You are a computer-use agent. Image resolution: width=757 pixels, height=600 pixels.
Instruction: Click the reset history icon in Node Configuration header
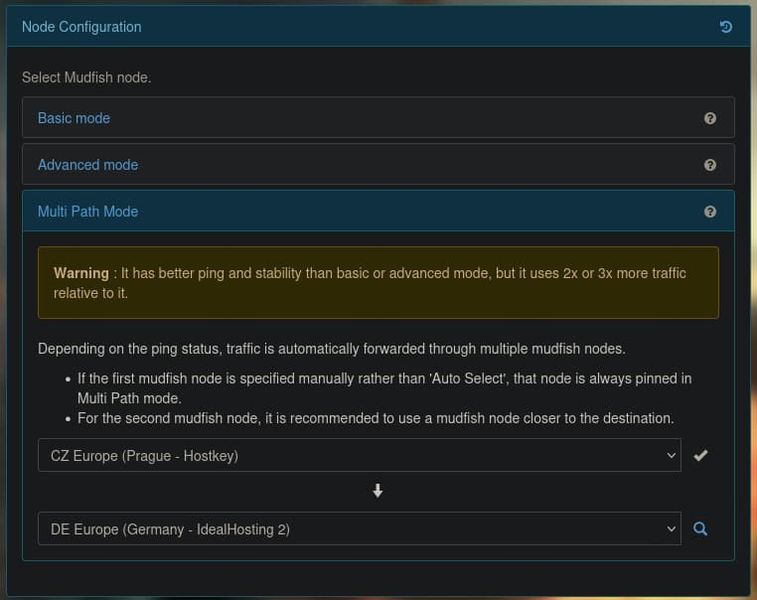[x=726, y=27]
